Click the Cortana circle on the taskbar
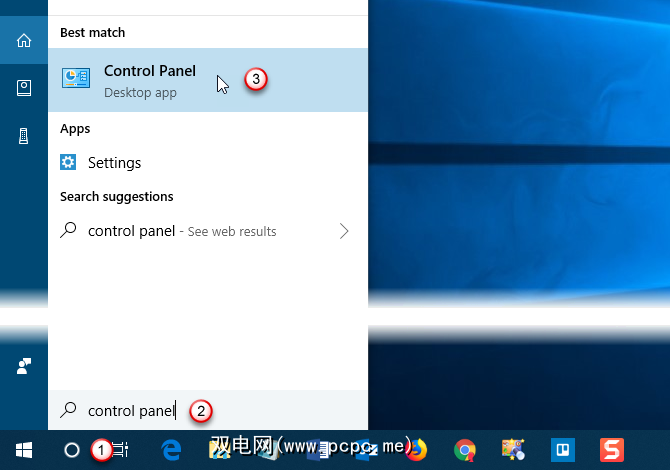670x470 pixels. coord(72,450)
